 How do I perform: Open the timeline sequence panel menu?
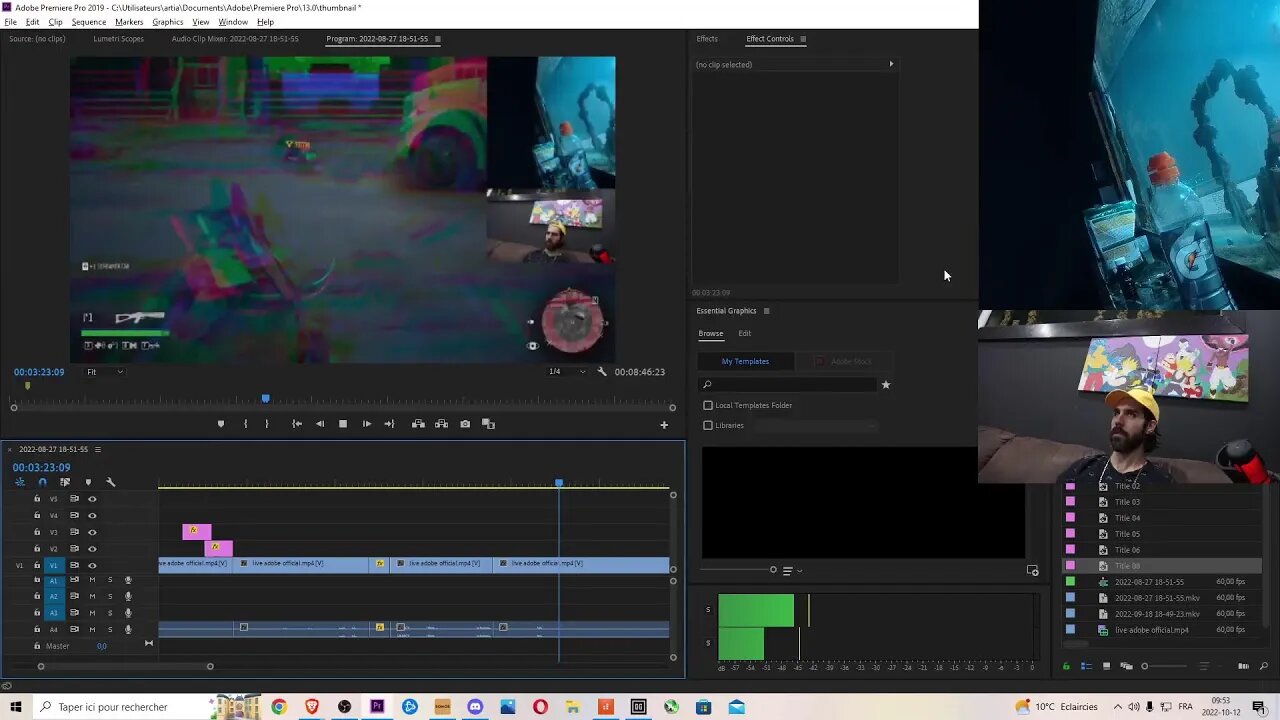pos(97,449)
